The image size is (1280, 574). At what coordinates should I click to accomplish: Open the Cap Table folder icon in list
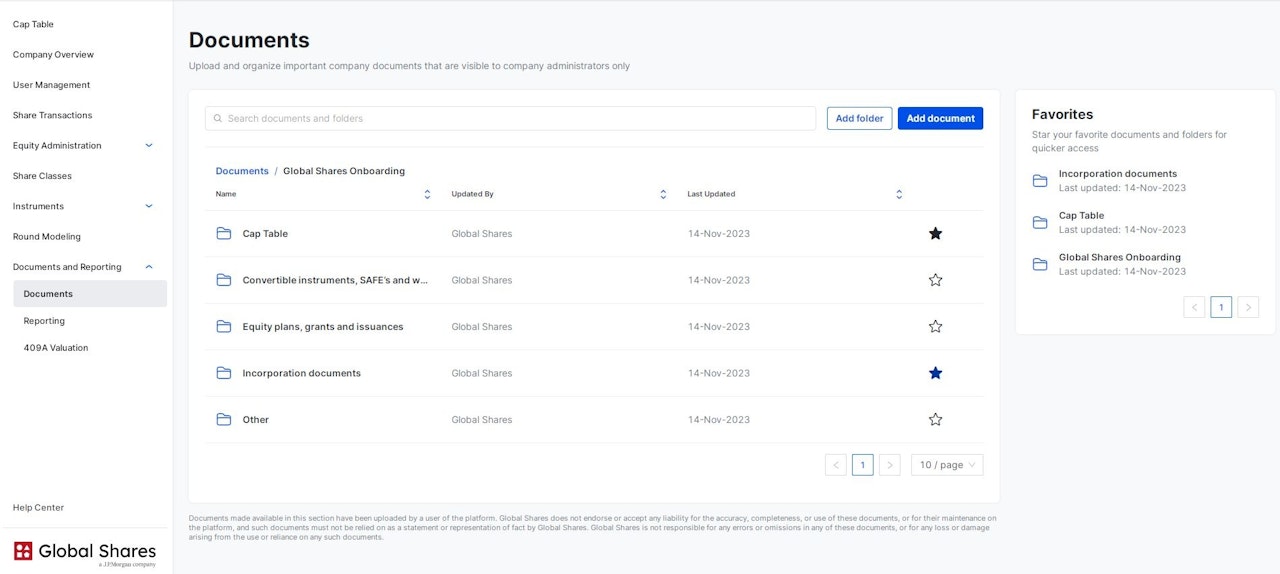(x=224, y=234)
